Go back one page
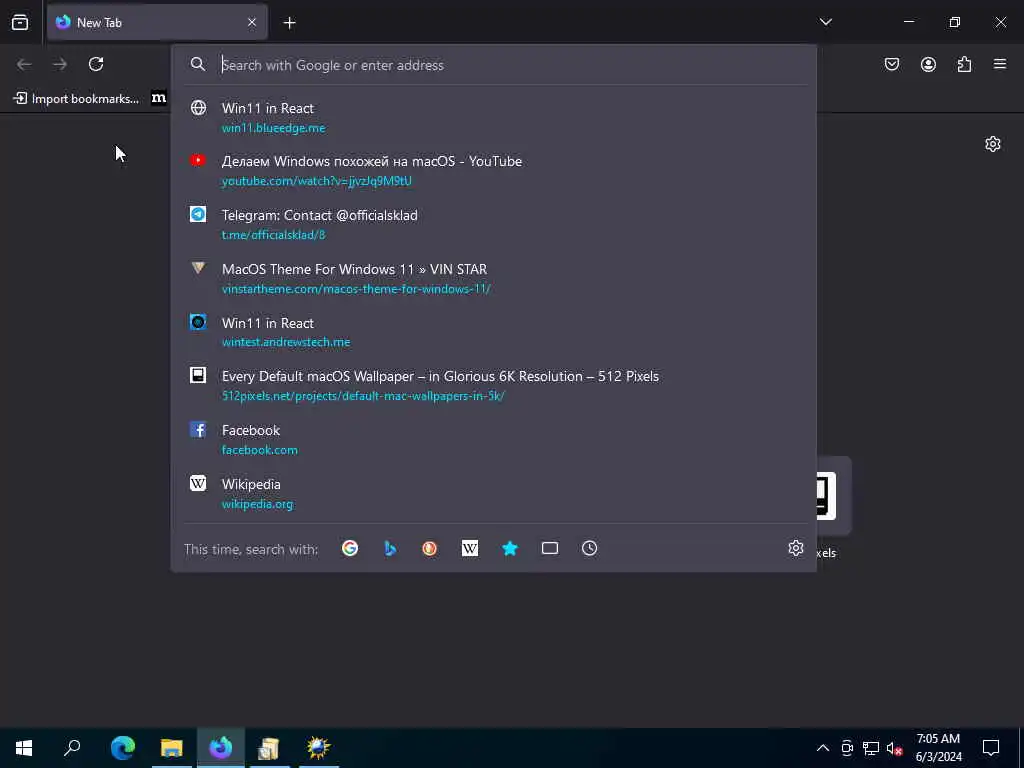The image size is (1024, 768). coord(24,64)
